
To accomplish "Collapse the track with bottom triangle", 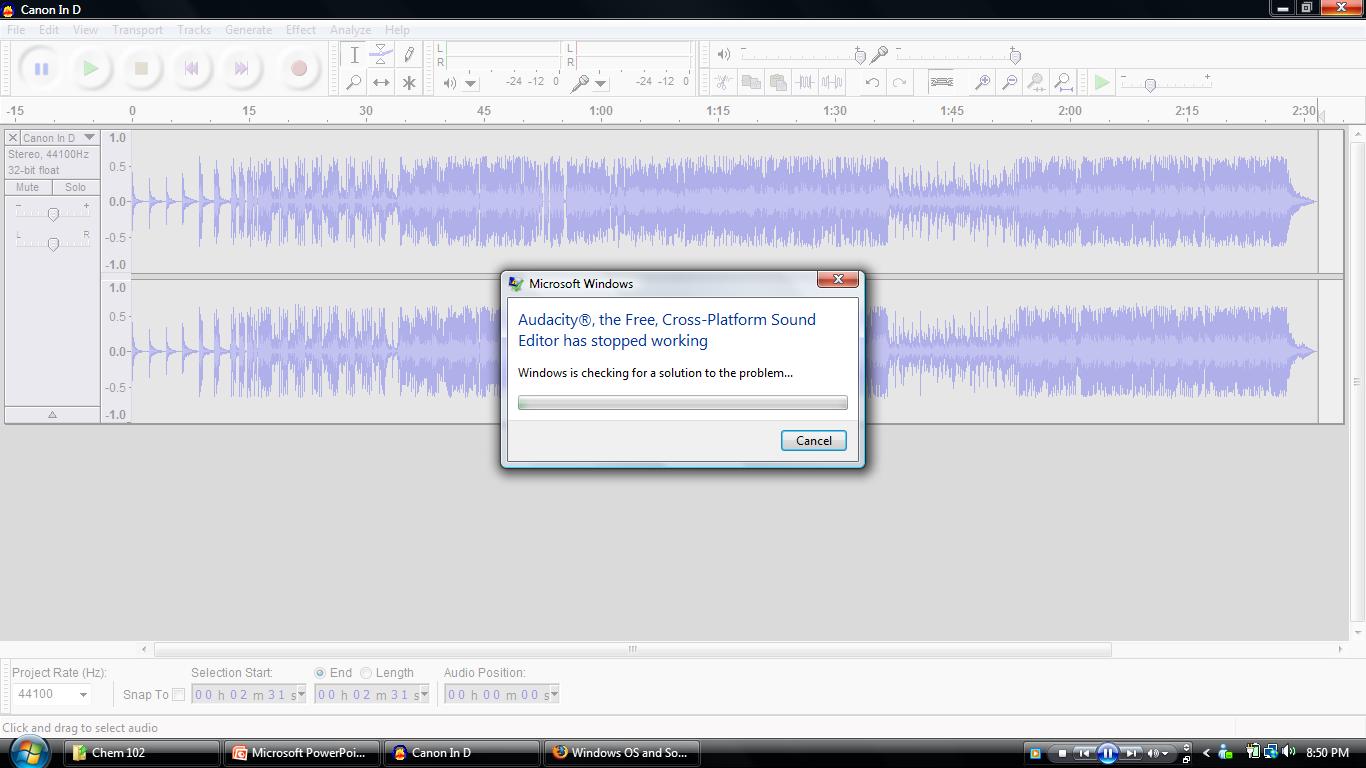I will 52,415.
